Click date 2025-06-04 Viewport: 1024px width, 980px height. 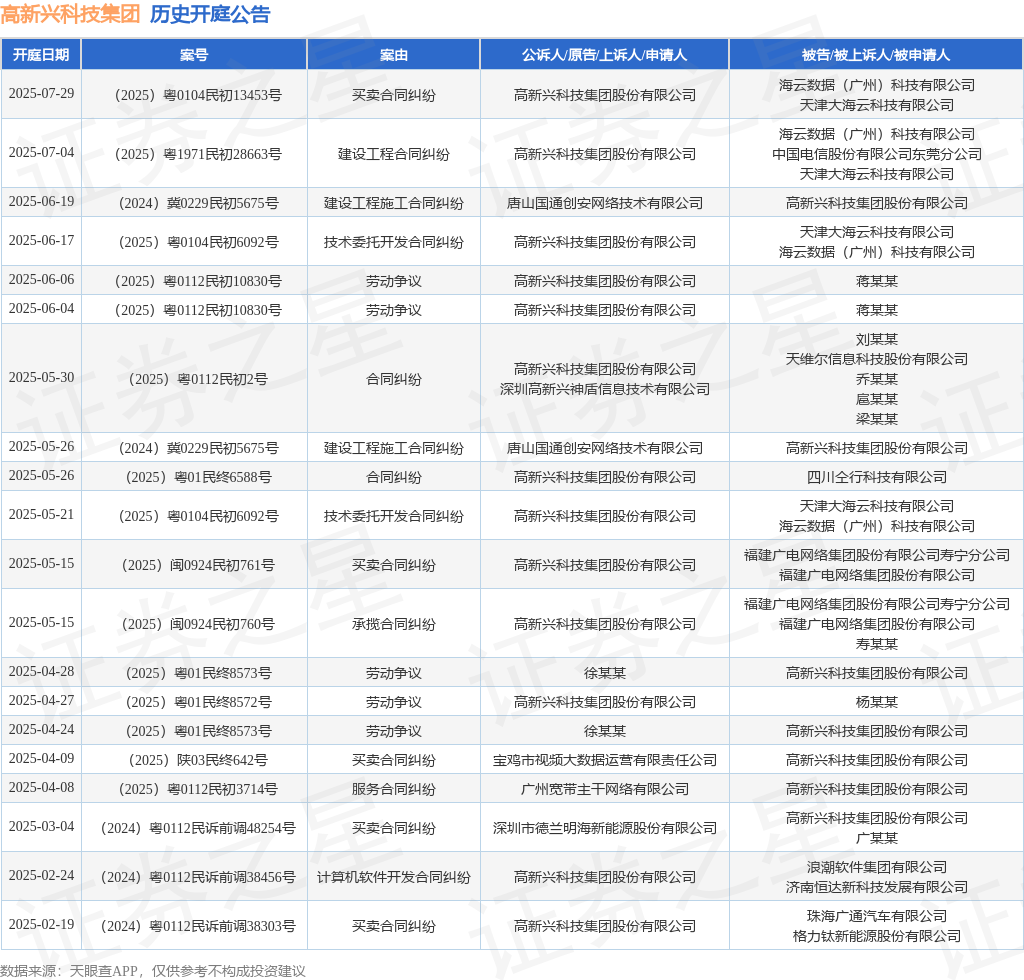[x=41, y=308]
